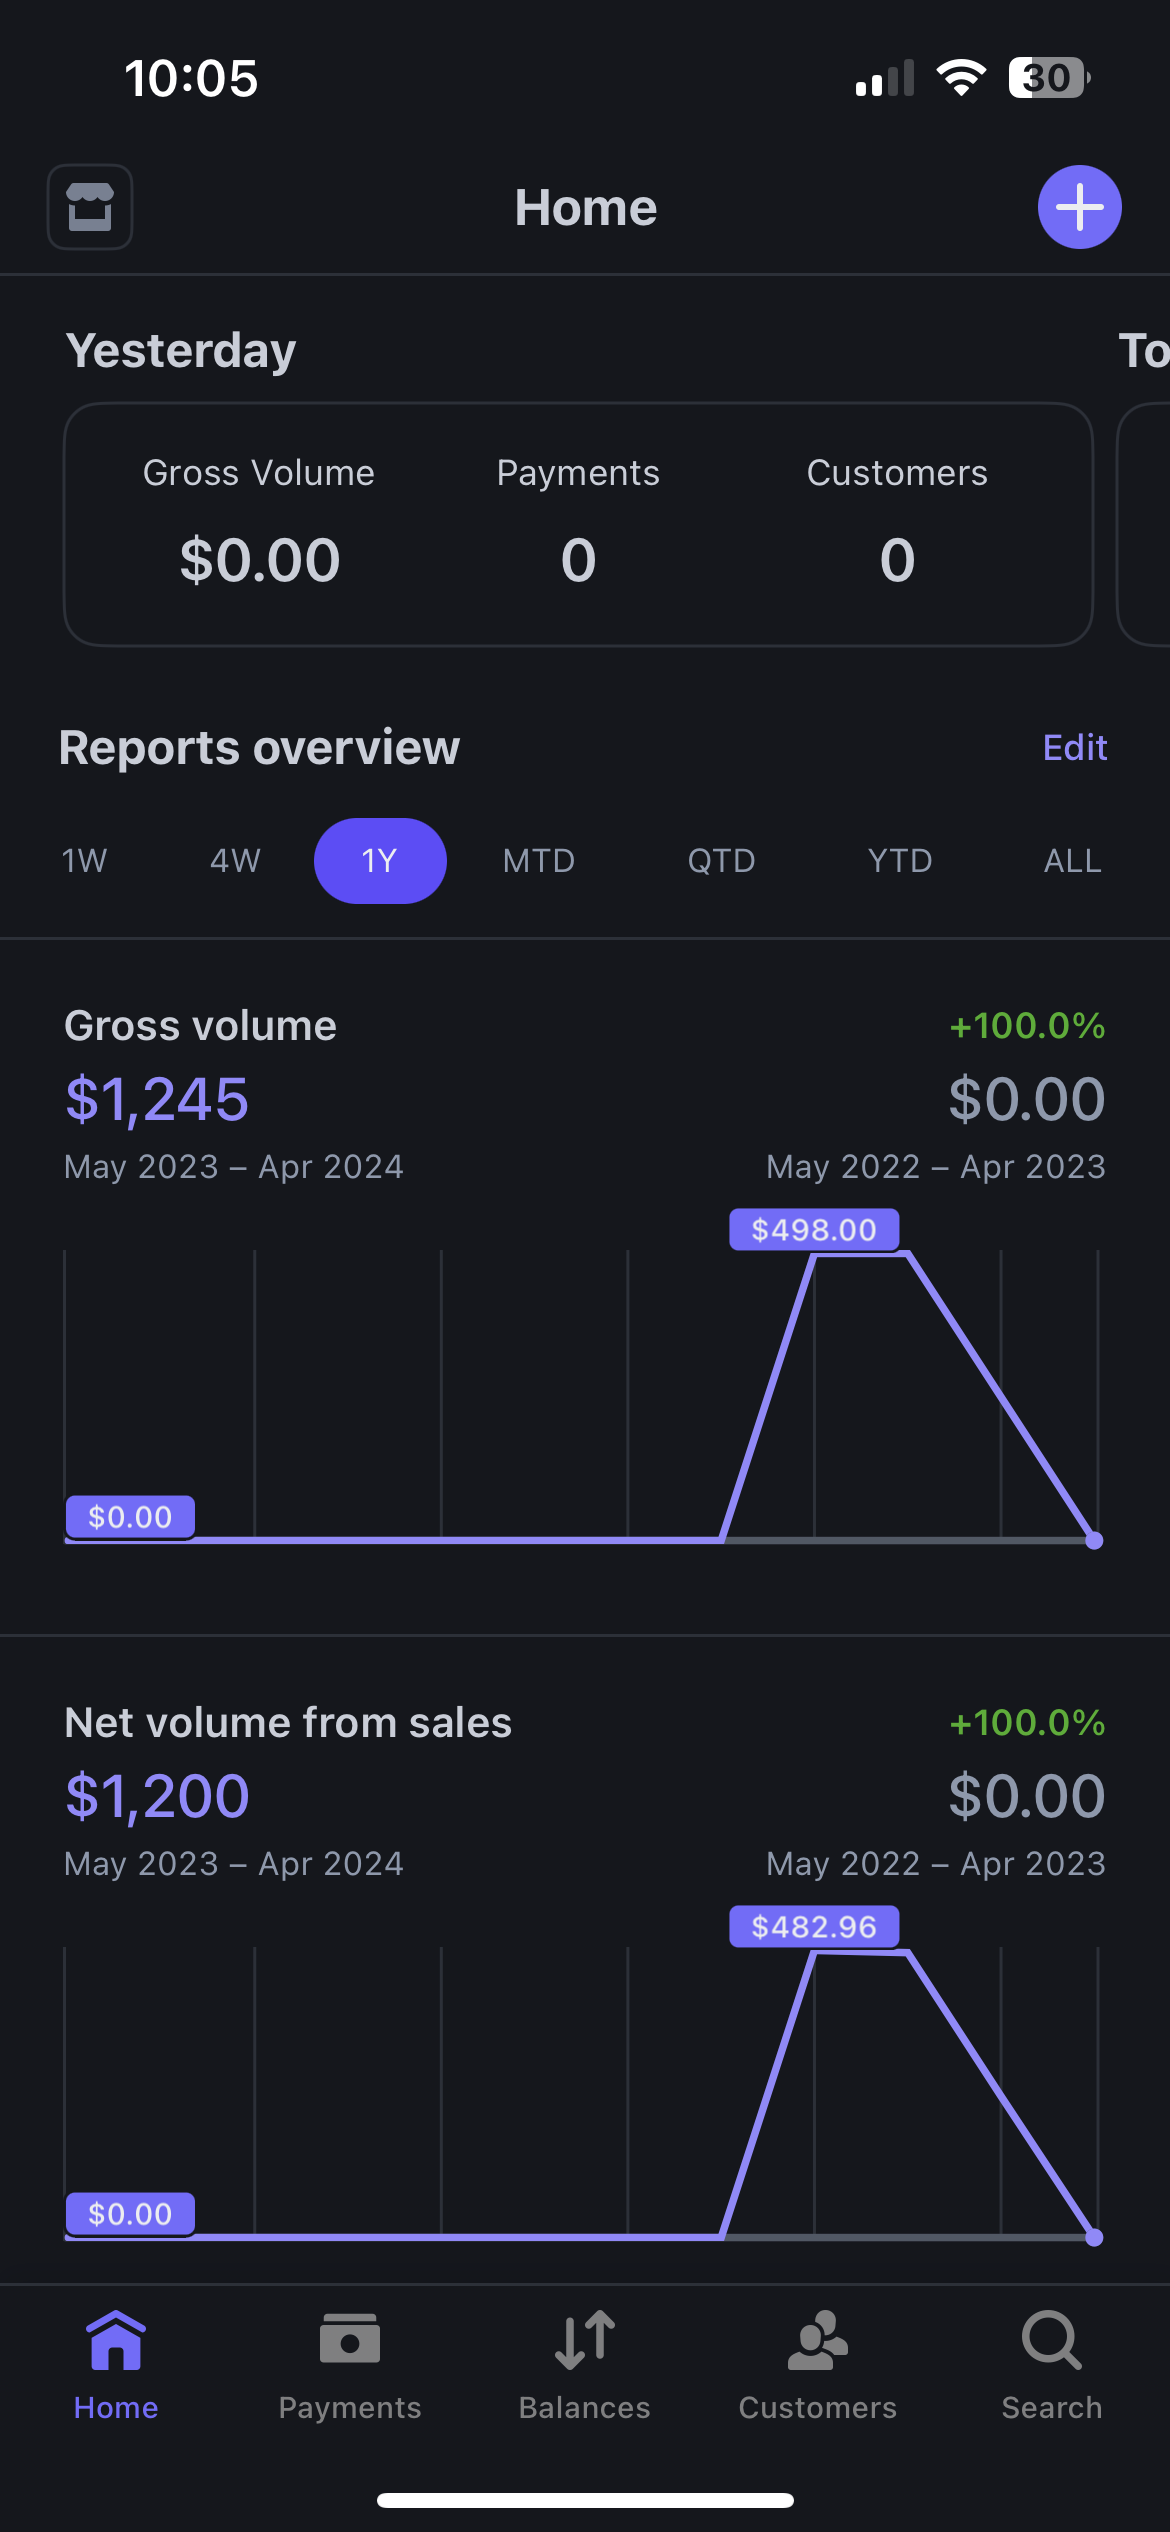Show ALL time range

[x=1072, y=861]
